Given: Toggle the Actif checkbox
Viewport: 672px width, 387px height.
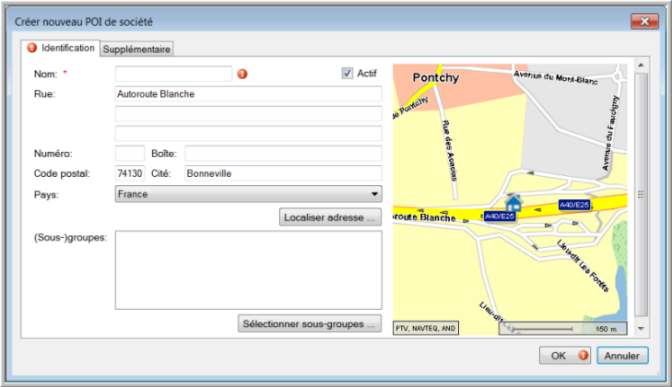Looking at the screenshot, I should click(x=347, y=73).
